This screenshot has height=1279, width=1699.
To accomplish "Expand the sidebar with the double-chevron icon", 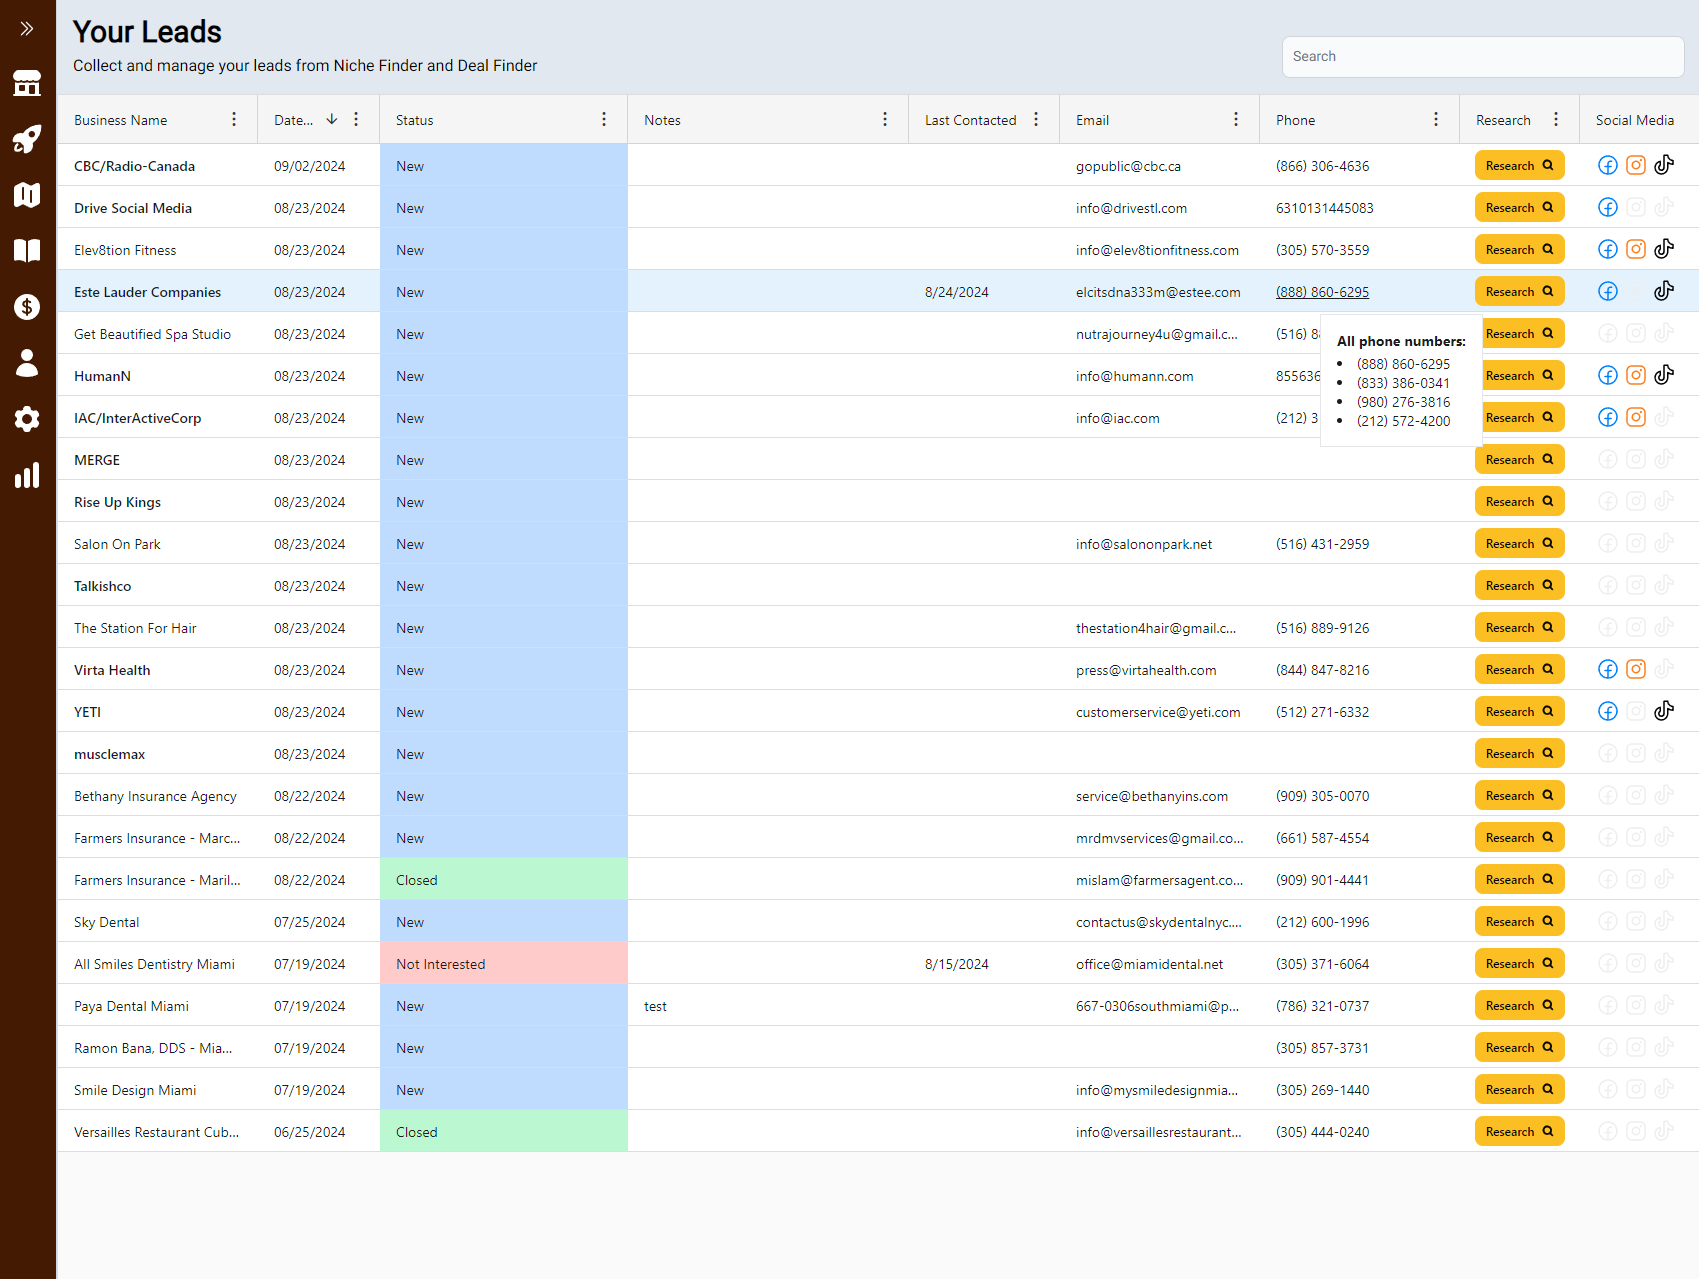I will pyautogui.click(x=27, y=29).
